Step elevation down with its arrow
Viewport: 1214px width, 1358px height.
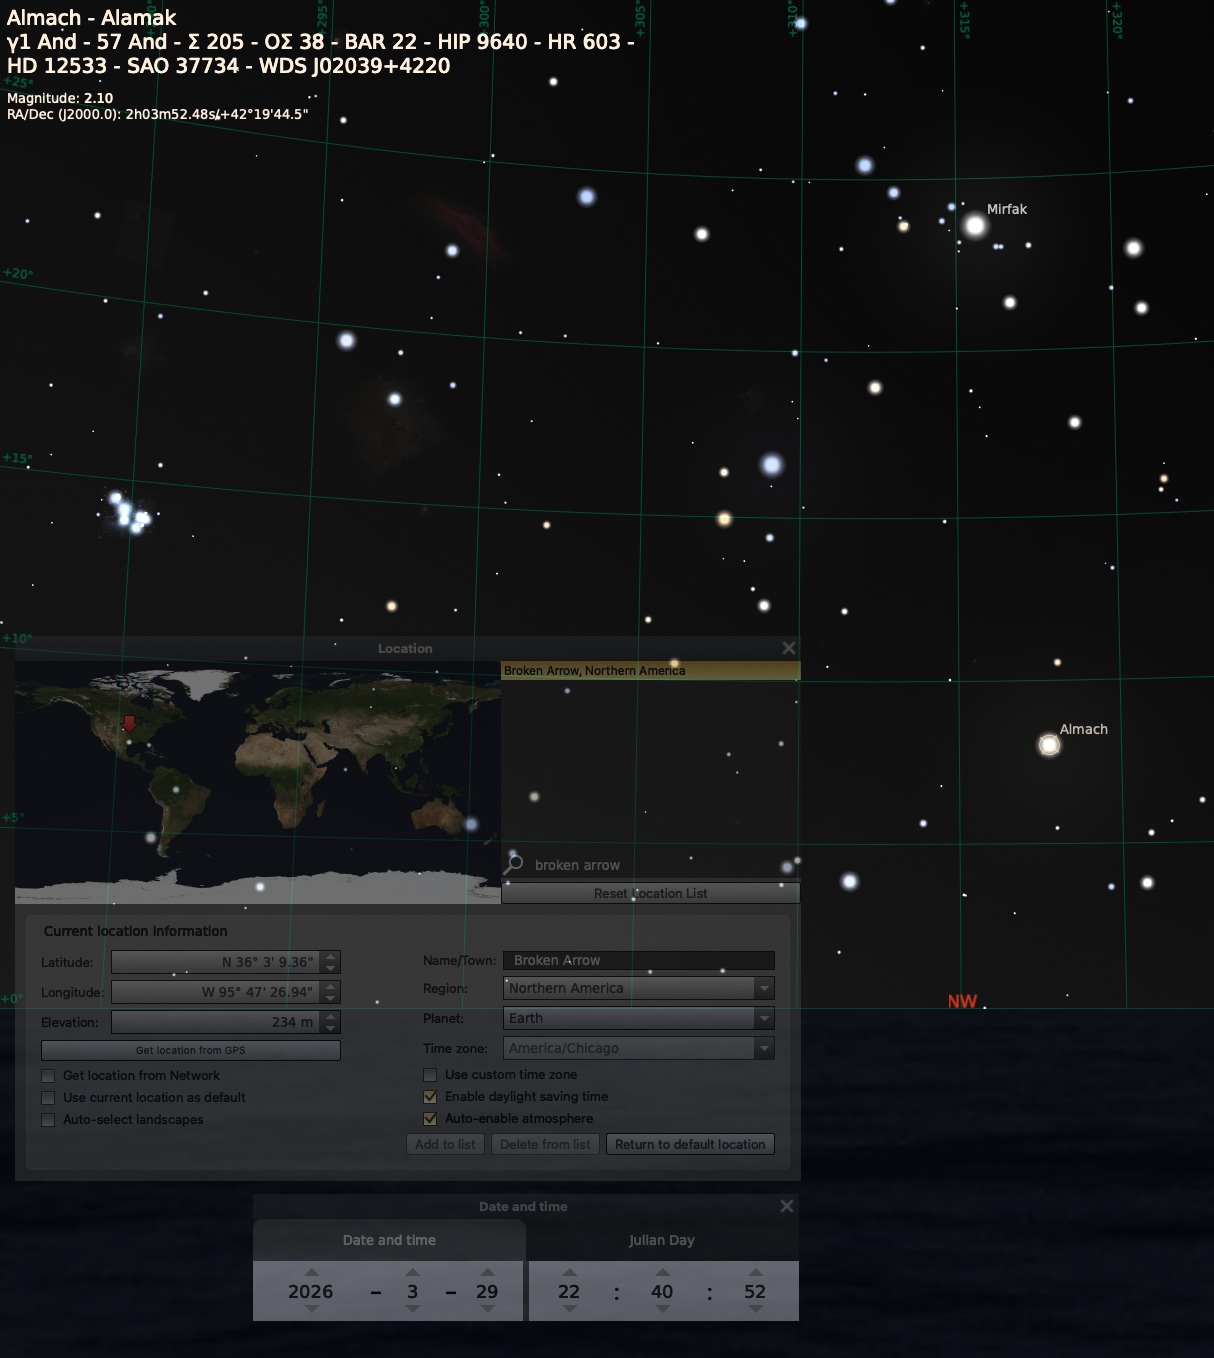(331, 1028)
